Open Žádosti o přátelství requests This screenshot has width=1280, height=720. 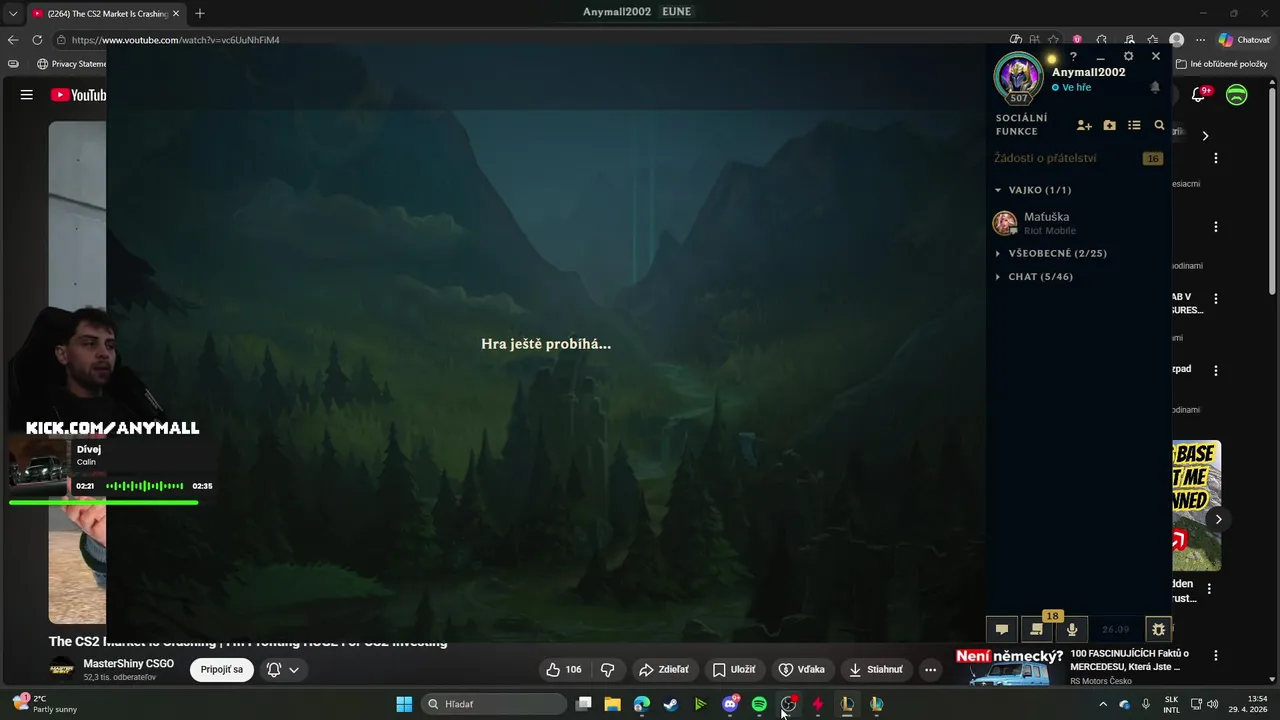click(x=1078, y=158)
